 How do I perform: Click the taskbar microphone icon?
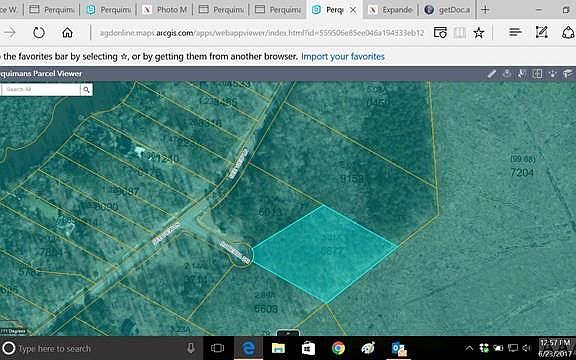point(191,348)
